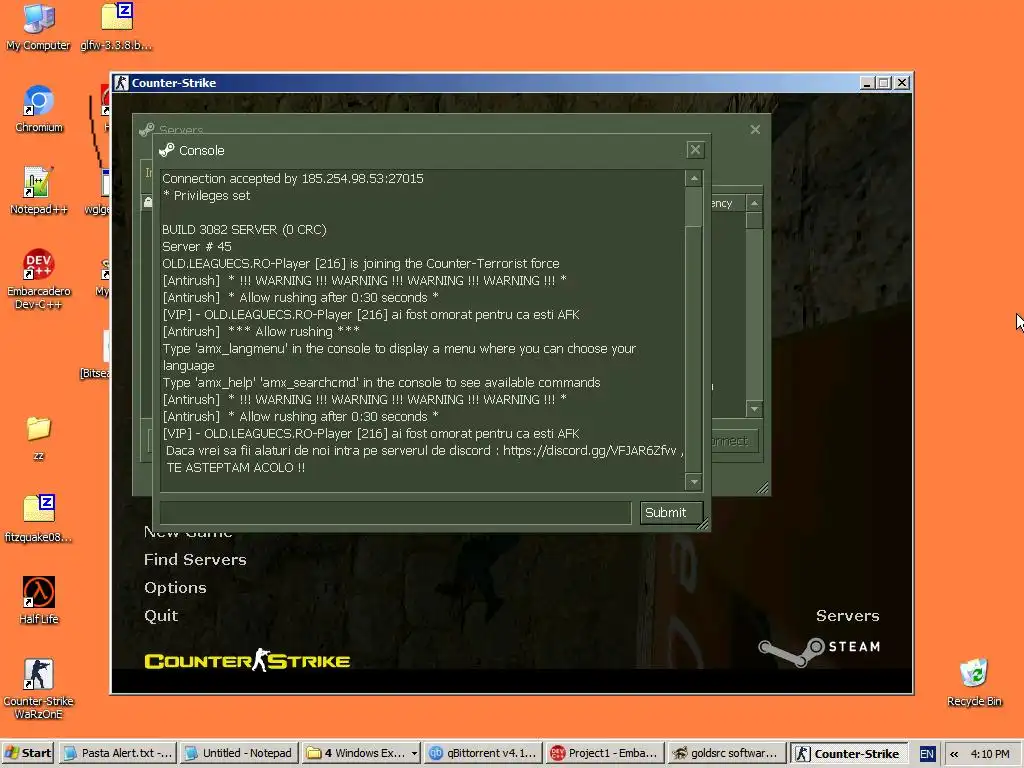Open fitzquake08 zip archive icon
1024x768 pixels.
click(39, 519)
